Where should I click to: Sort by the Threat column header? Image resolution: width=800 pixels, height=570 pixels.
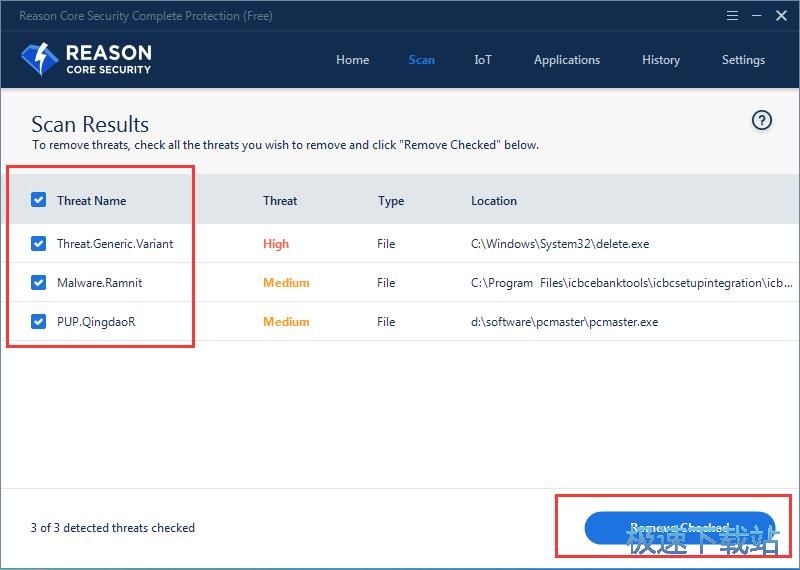click(280, 201)
